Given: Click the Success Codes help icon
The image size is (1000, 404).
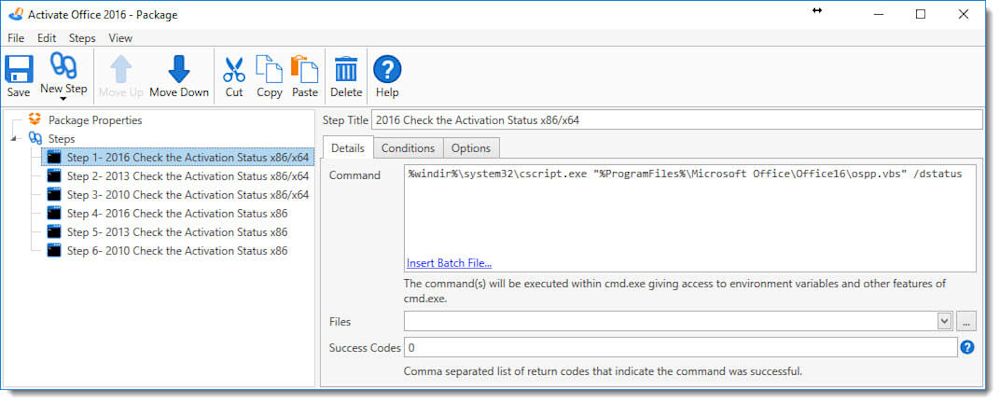Looking at the screenshot, I should pyautogui.click(x=967, y=348).
